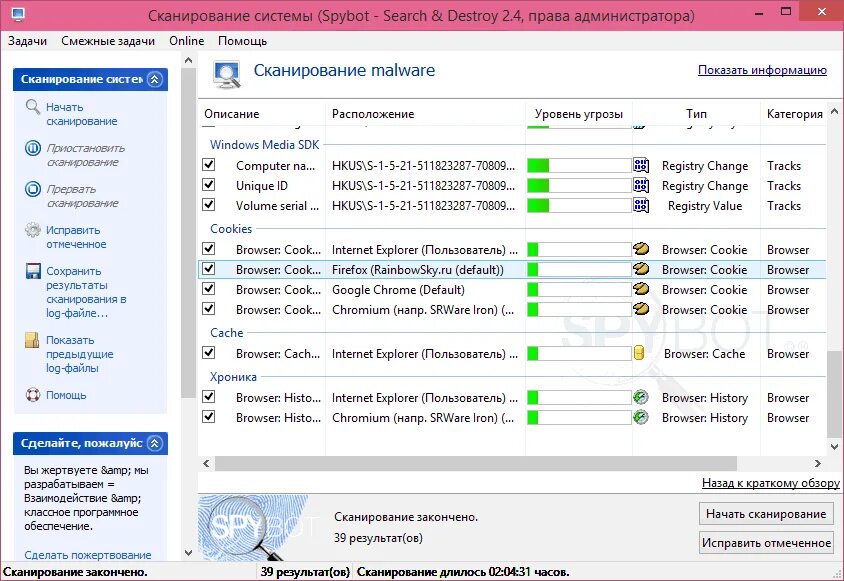
Task: Click results list scroll down arrow
Action: coord(834,446)
